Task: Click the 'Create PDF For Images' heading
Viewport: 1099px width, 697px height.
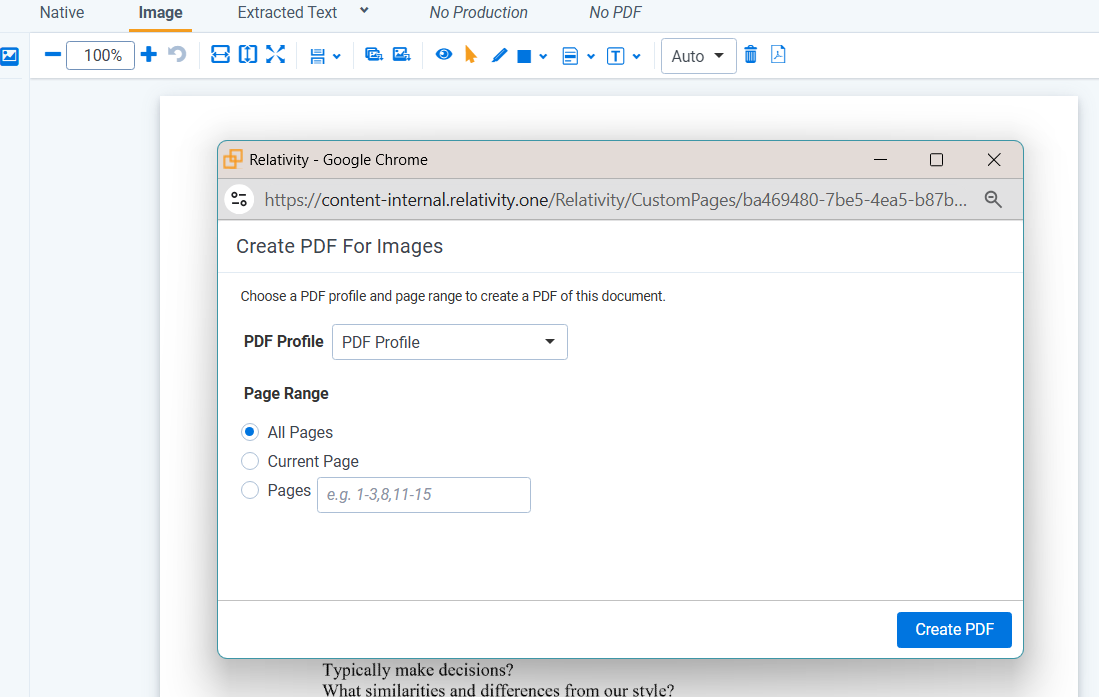Action: pos(339,246)
